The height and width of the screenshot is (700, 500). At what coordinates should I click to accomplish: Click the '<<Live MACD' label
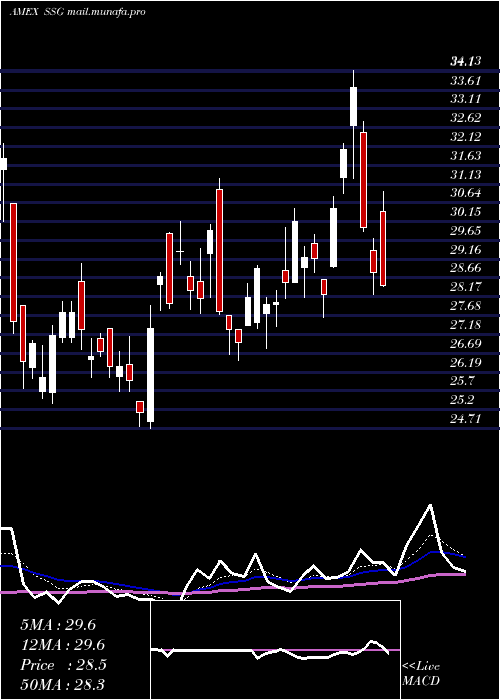[x=421, y=673]
